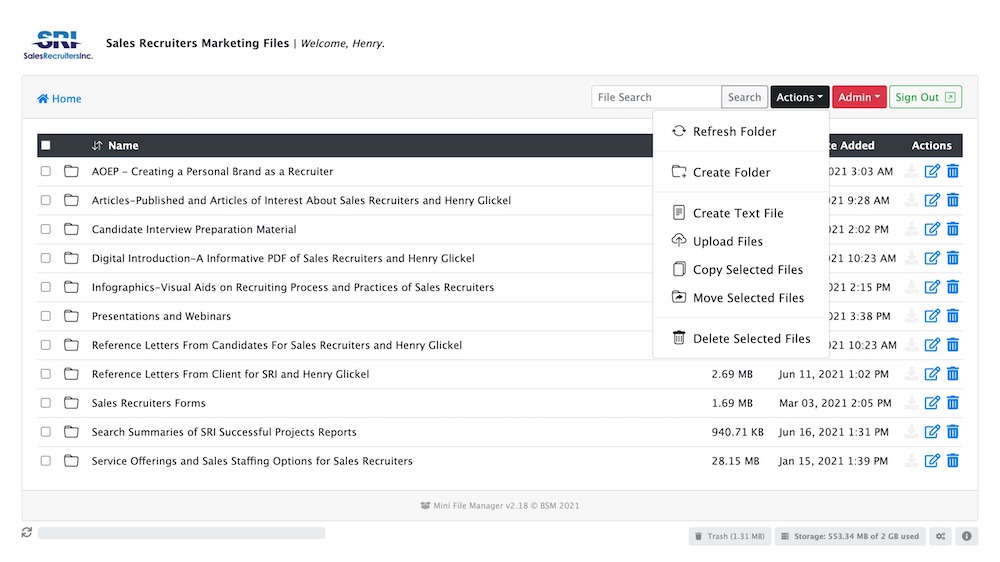Select Create Folder menu entry

click(740, 172)
